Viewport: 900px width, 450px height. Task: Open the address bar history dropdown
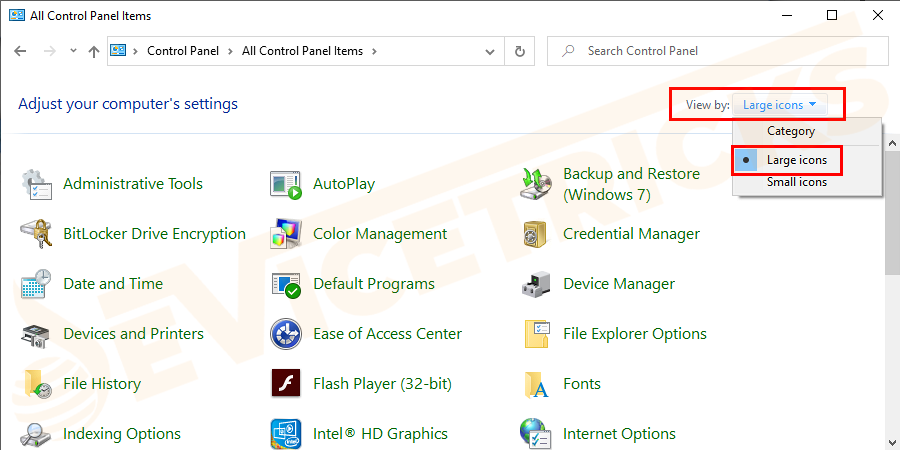pos(490,51)
